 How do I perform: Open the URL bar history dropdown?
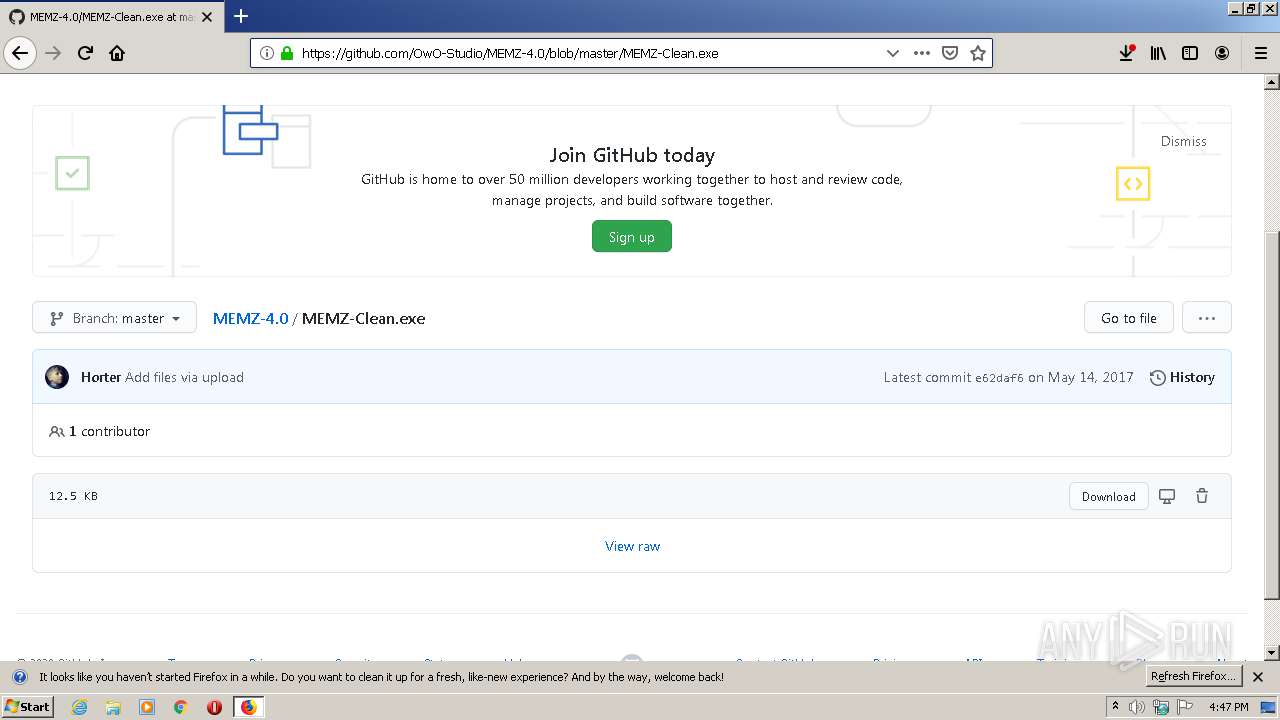click(x=893, y=53)
